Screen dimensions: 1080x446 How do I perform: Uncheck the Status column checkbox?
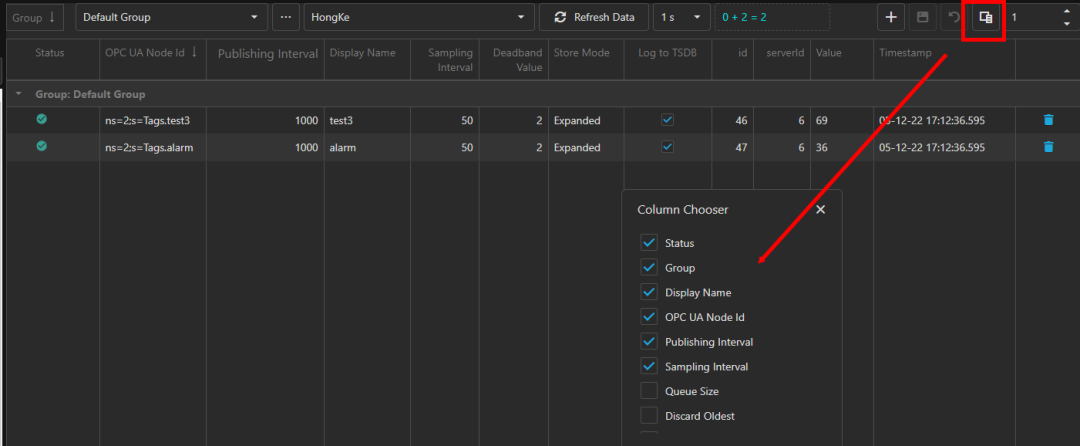(x=649, y=243)
